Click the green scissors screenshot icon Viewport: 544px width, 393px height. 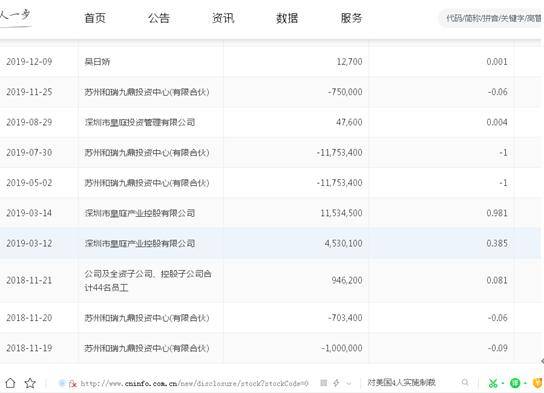point(493,383)
